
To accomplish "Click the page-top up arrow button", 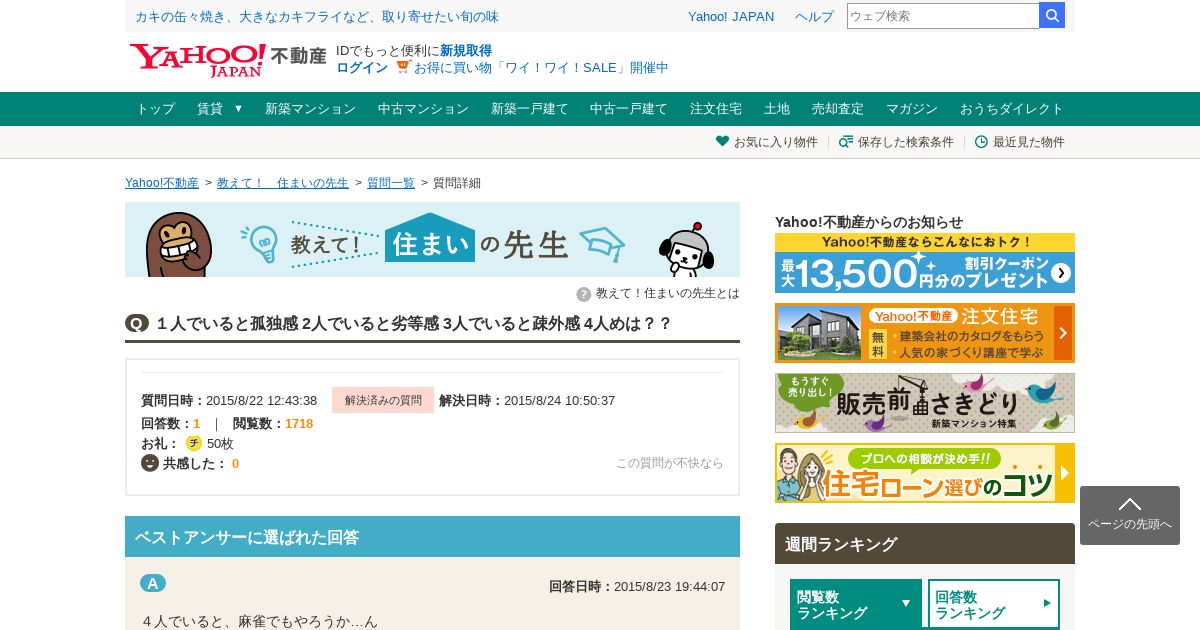I will click(1130, 515).
